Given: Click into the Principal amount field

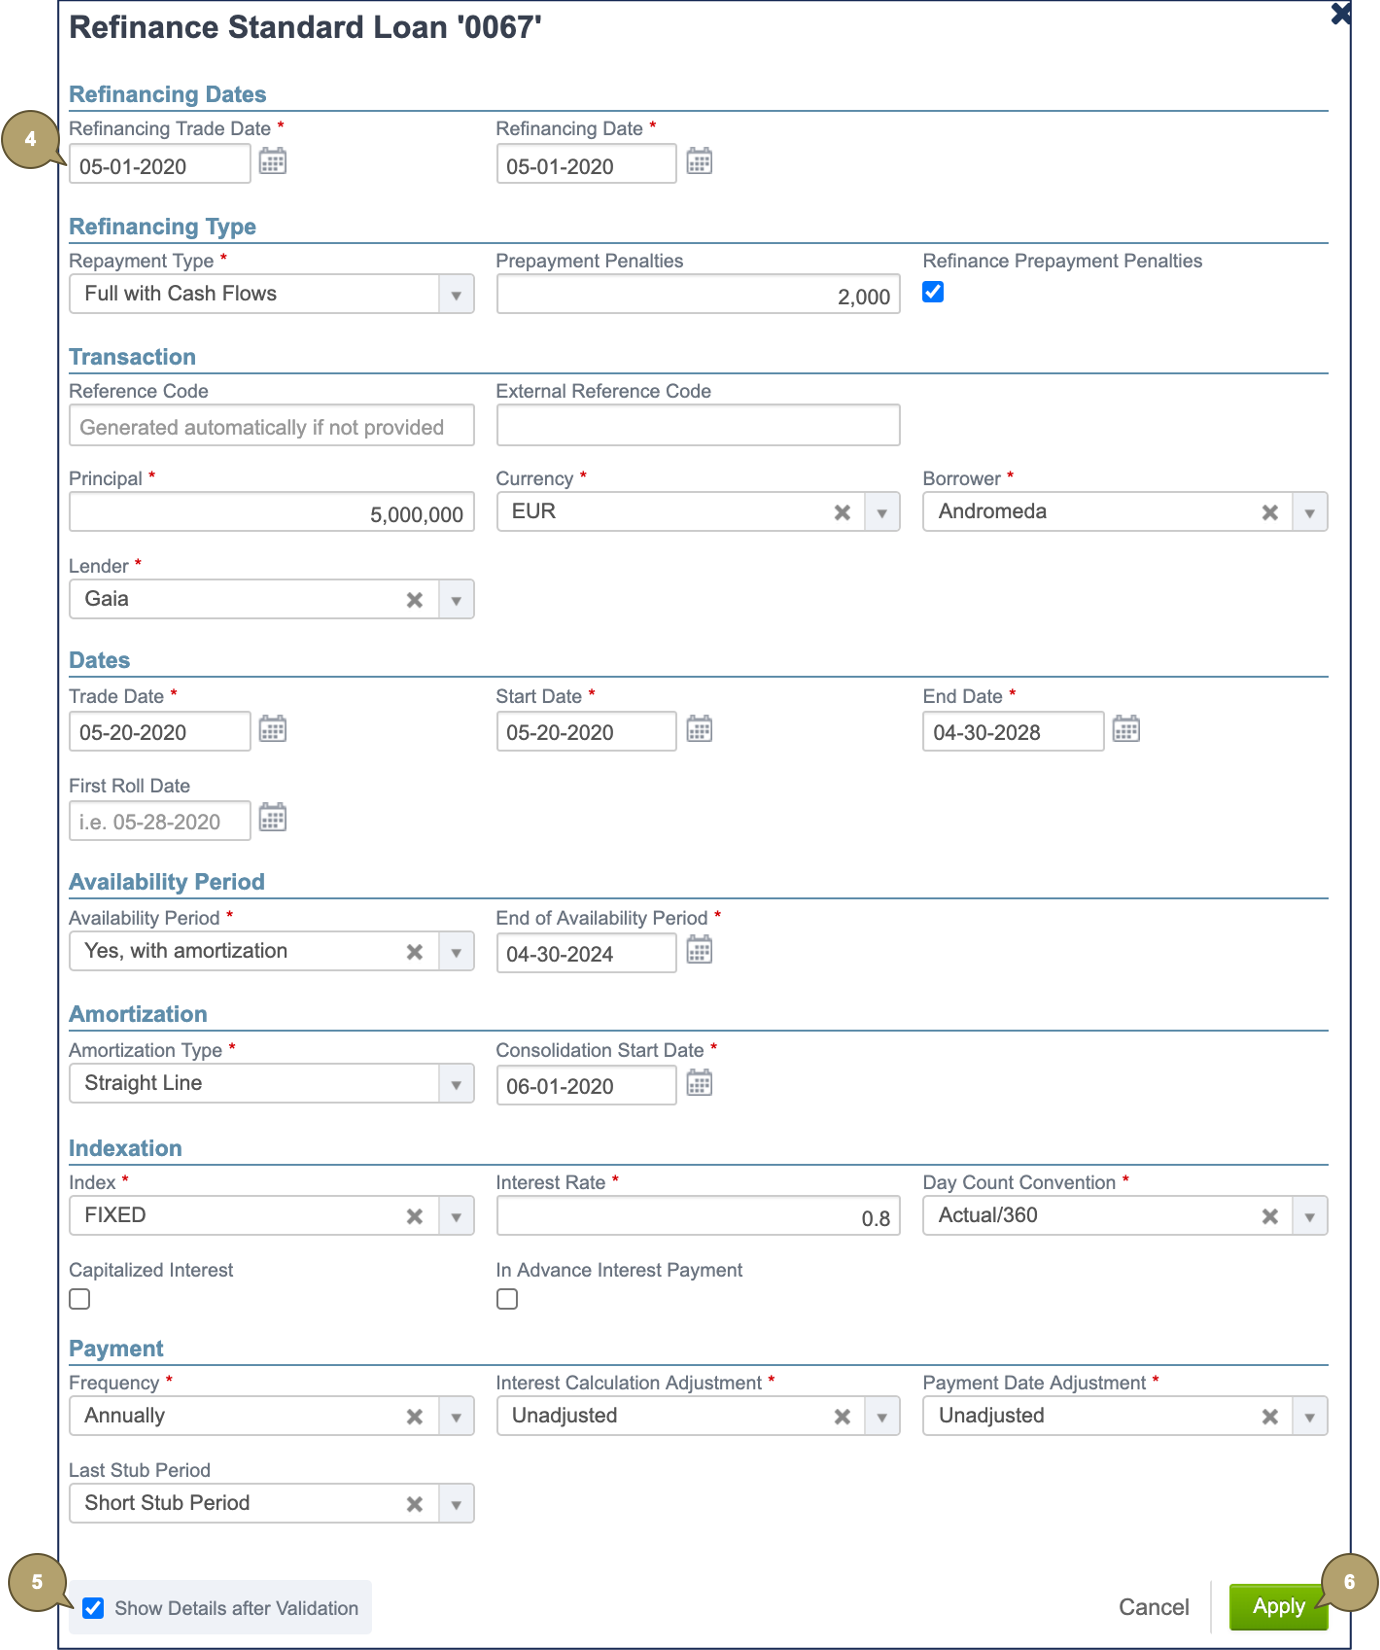Looking at the screenshot, I should [271, 514].
